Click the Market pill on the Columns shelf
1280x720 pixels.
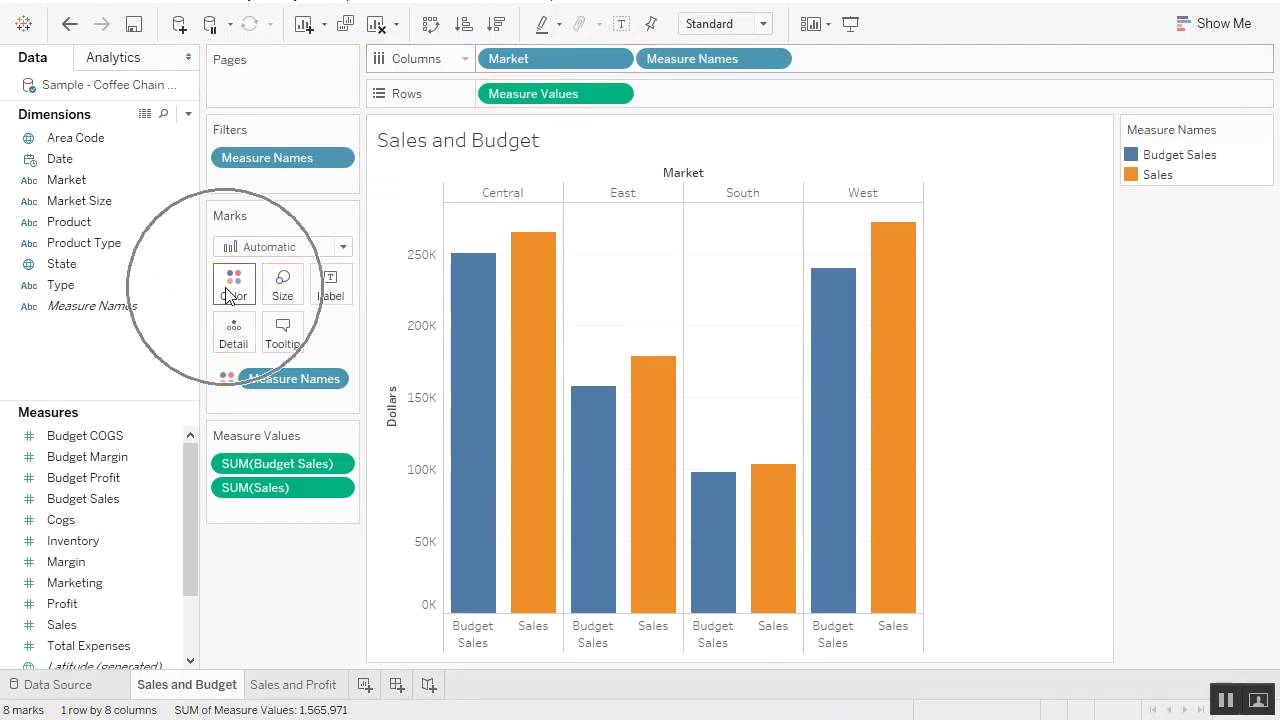pos(555,59)
